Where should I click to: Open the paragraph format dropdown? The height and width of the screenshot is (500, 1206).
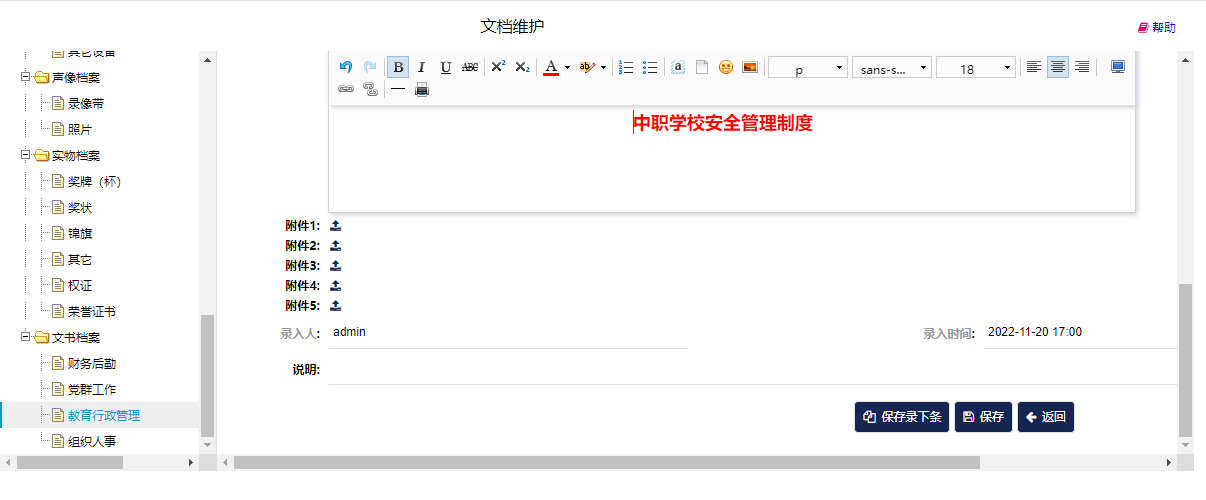(808, 67)
